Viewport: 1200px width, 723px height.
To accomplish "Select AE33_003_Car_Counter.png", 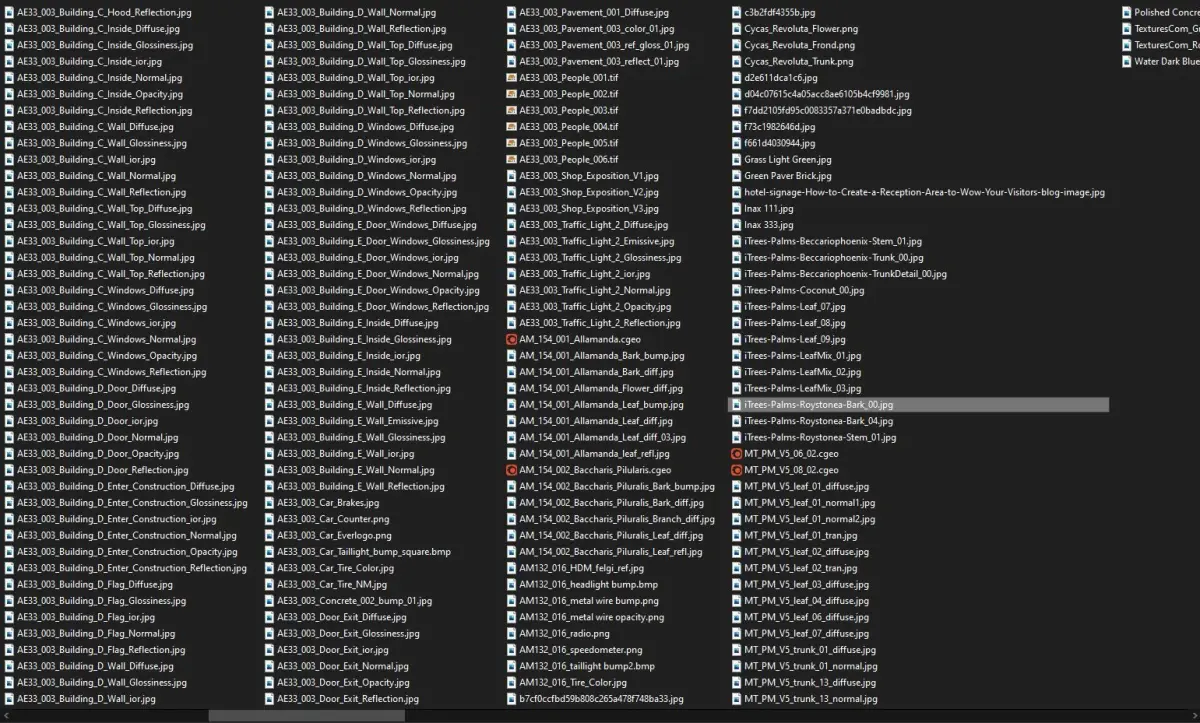I will click(334, 519).
